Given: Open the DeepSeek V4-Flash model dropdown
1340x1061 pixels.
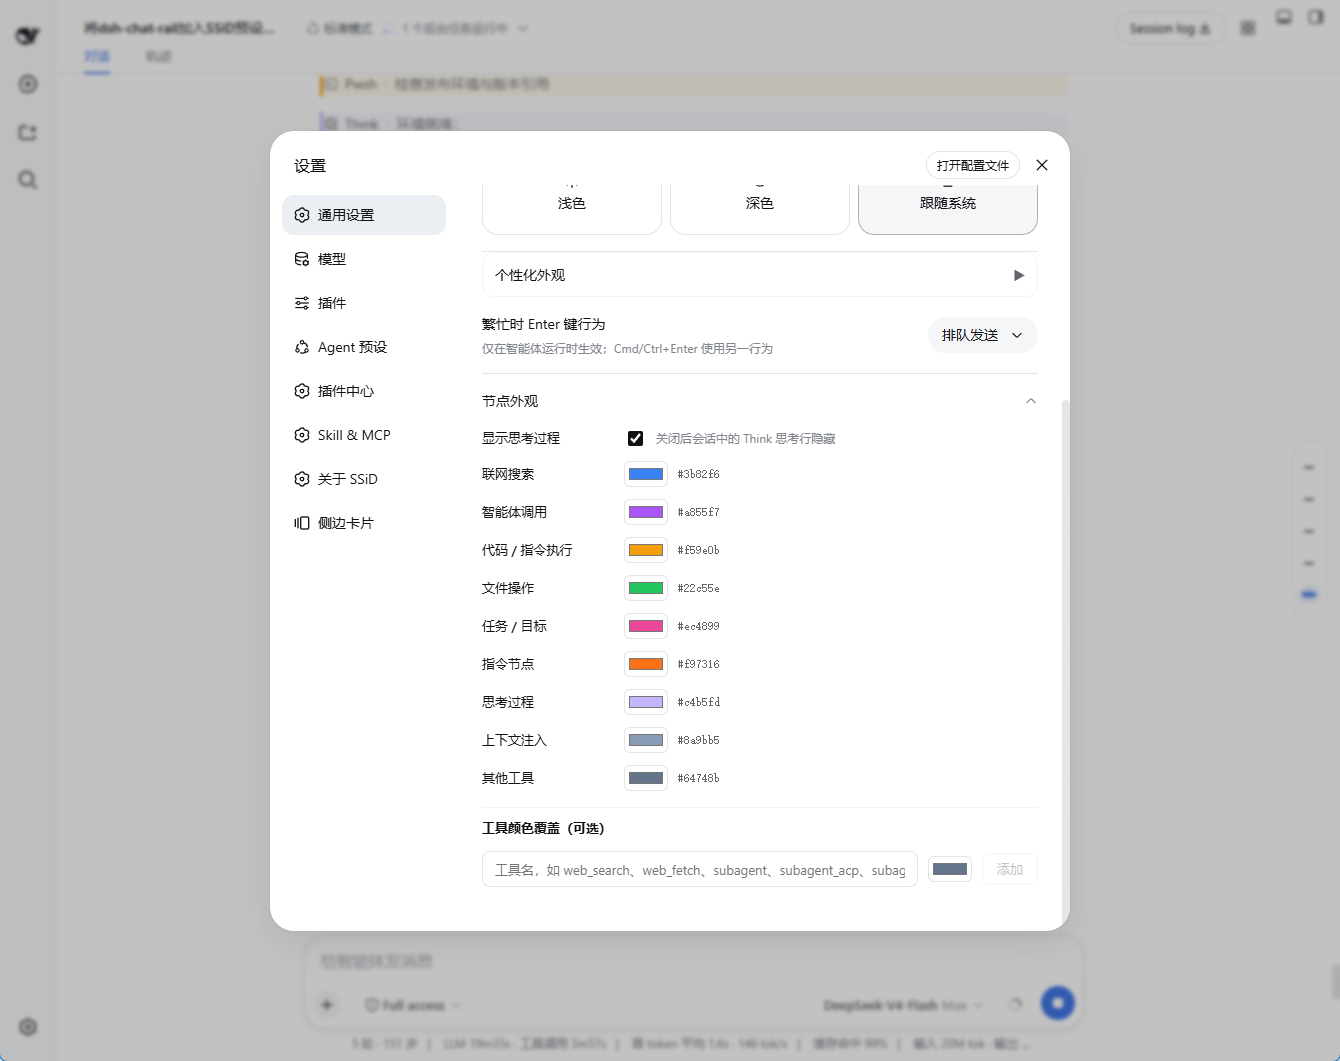Looking at the screenshot, I should pyautogui.click(x=903, y=1005).
